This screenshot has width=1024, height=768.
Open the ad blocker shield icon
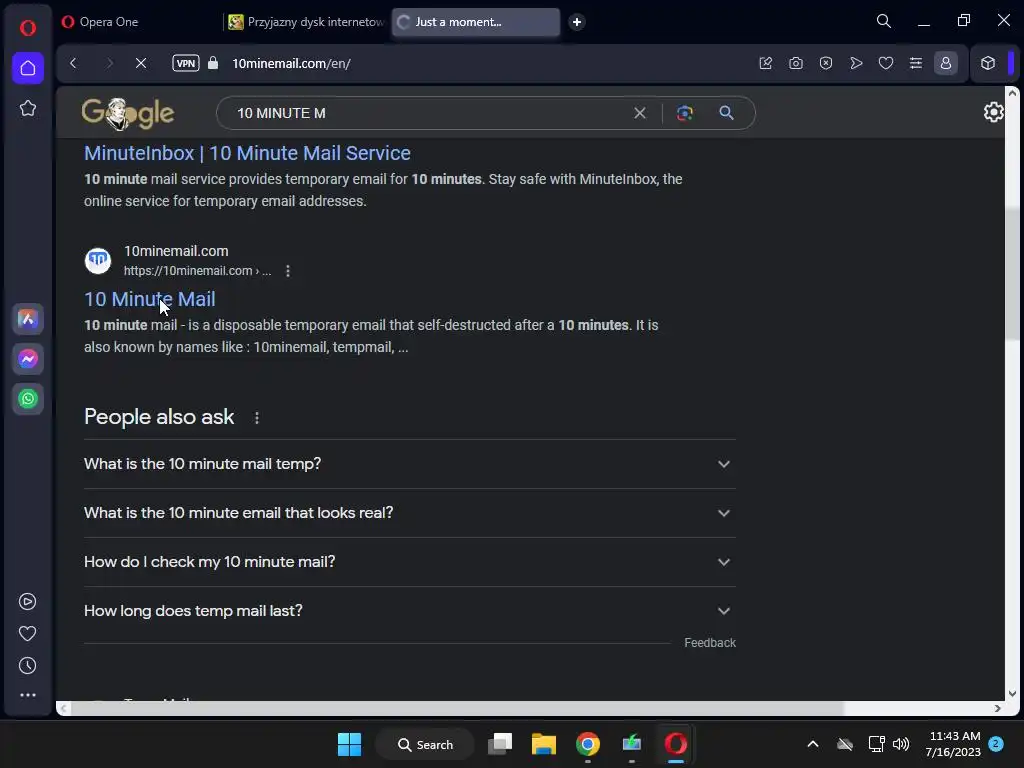pyautogui.click(x=825, y=63)
